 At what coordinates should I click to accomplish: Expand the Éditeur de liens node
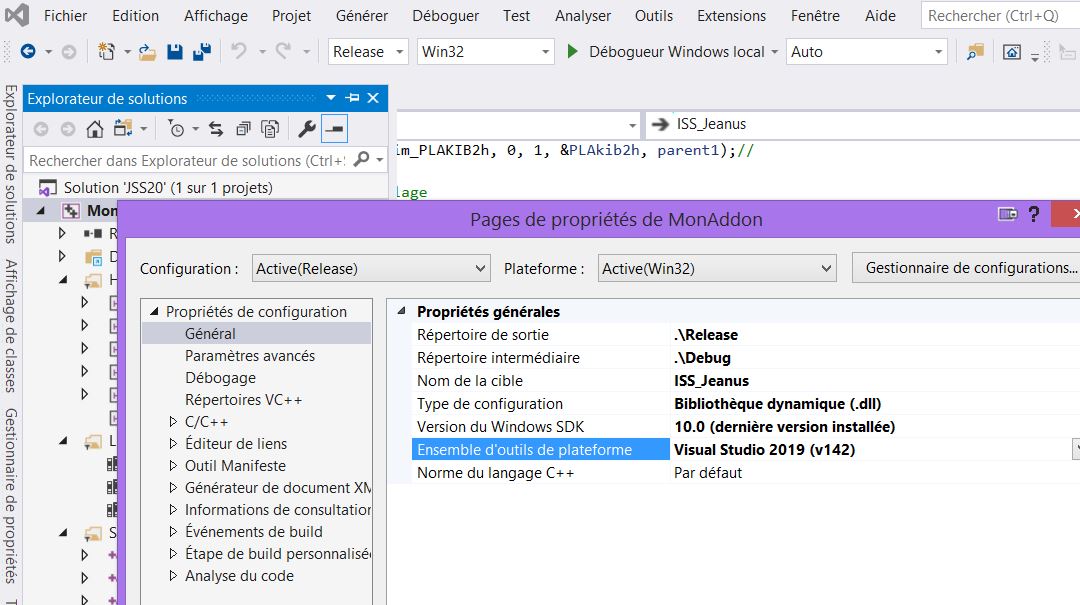[173, 444]
